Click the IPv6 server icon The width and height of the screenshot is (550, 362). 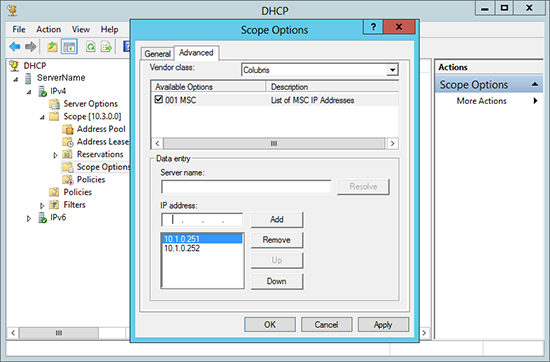42,217
